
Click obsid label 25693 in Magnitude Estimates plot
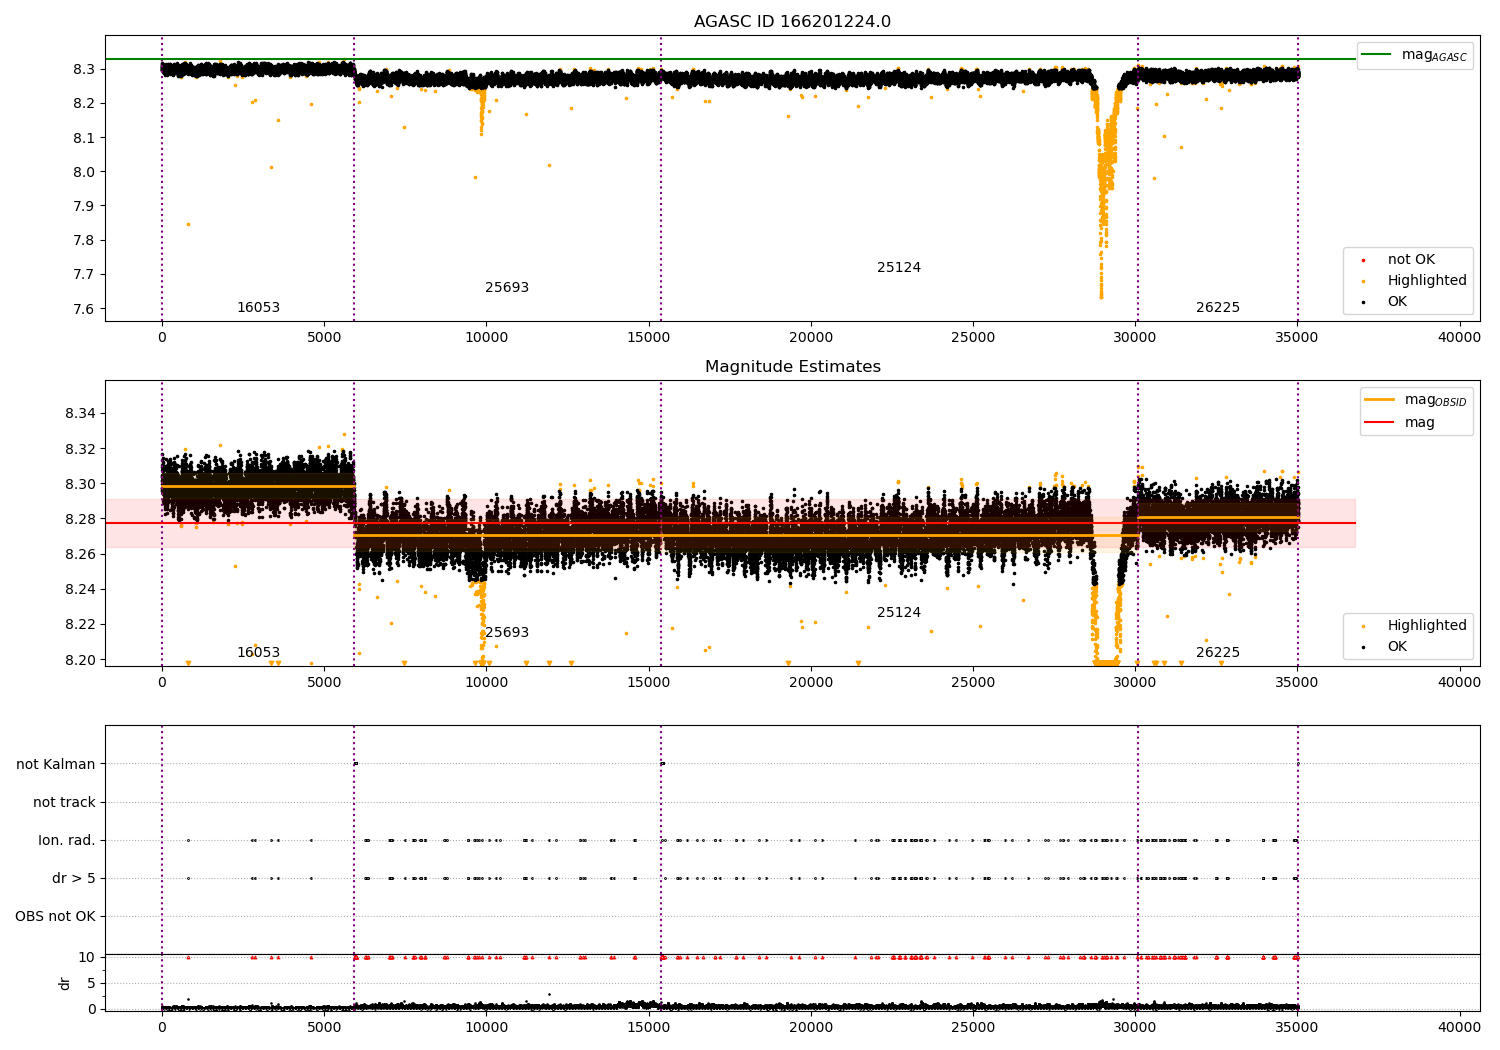507,633
